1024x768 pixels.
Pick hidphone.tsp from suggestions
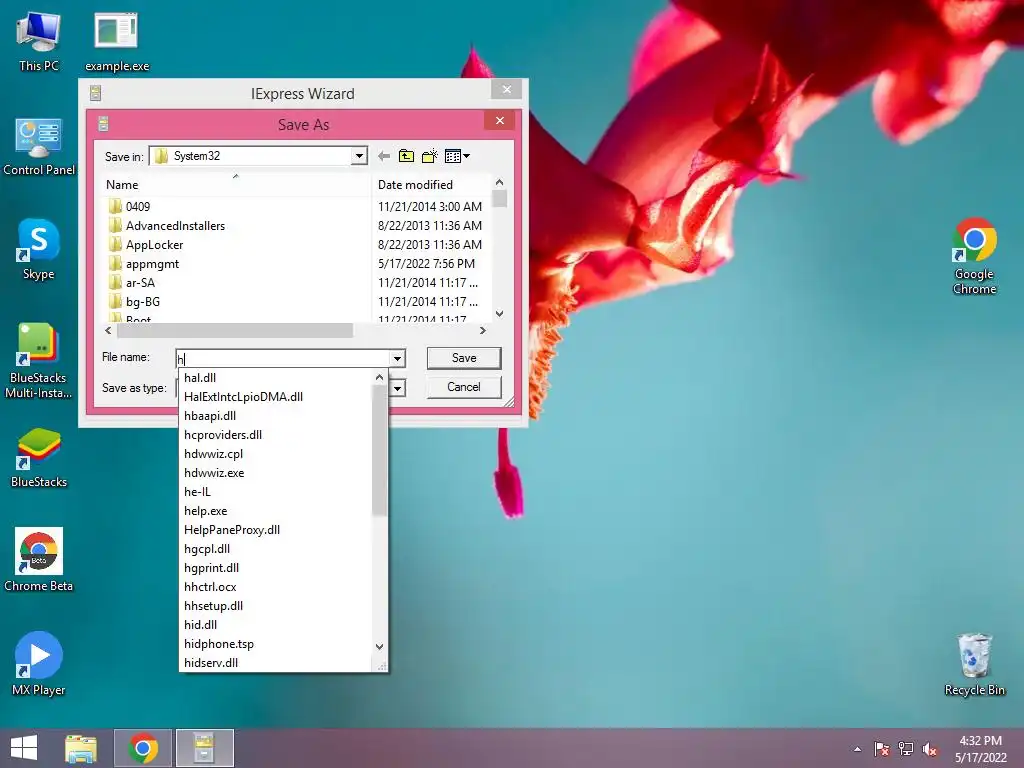pos(275,643)
